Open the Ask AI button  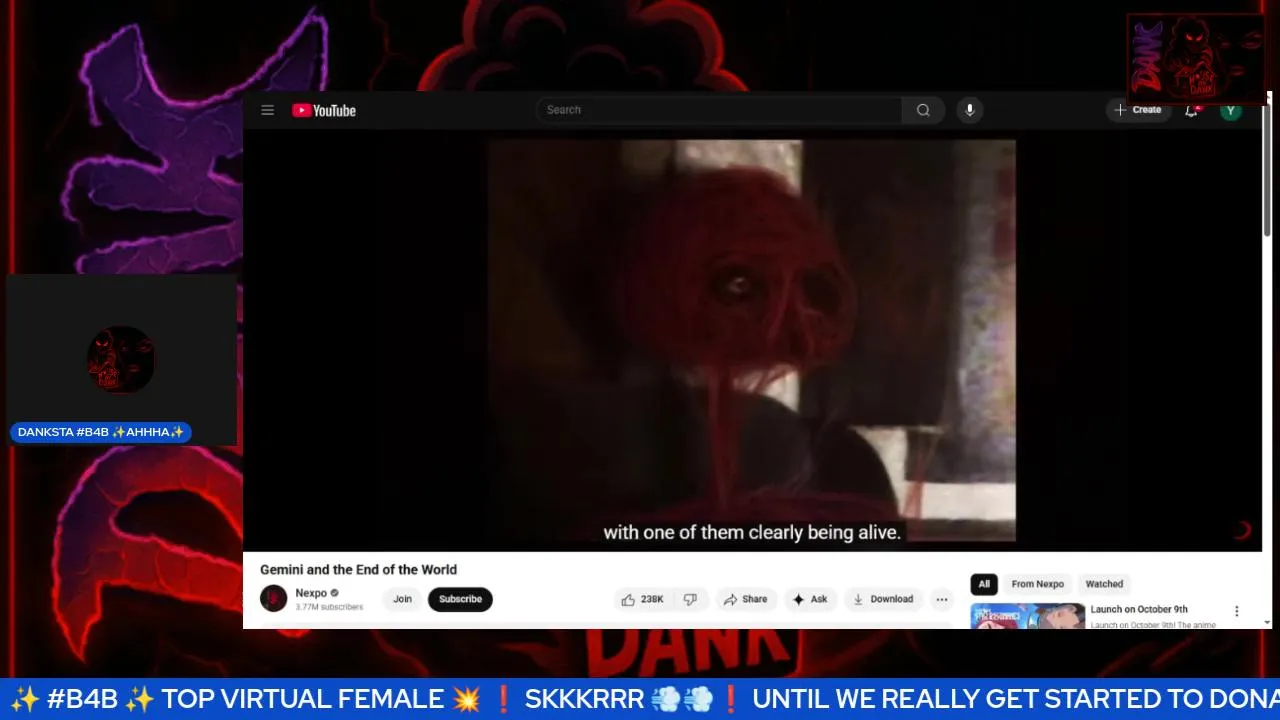click(x=811, y=599)
